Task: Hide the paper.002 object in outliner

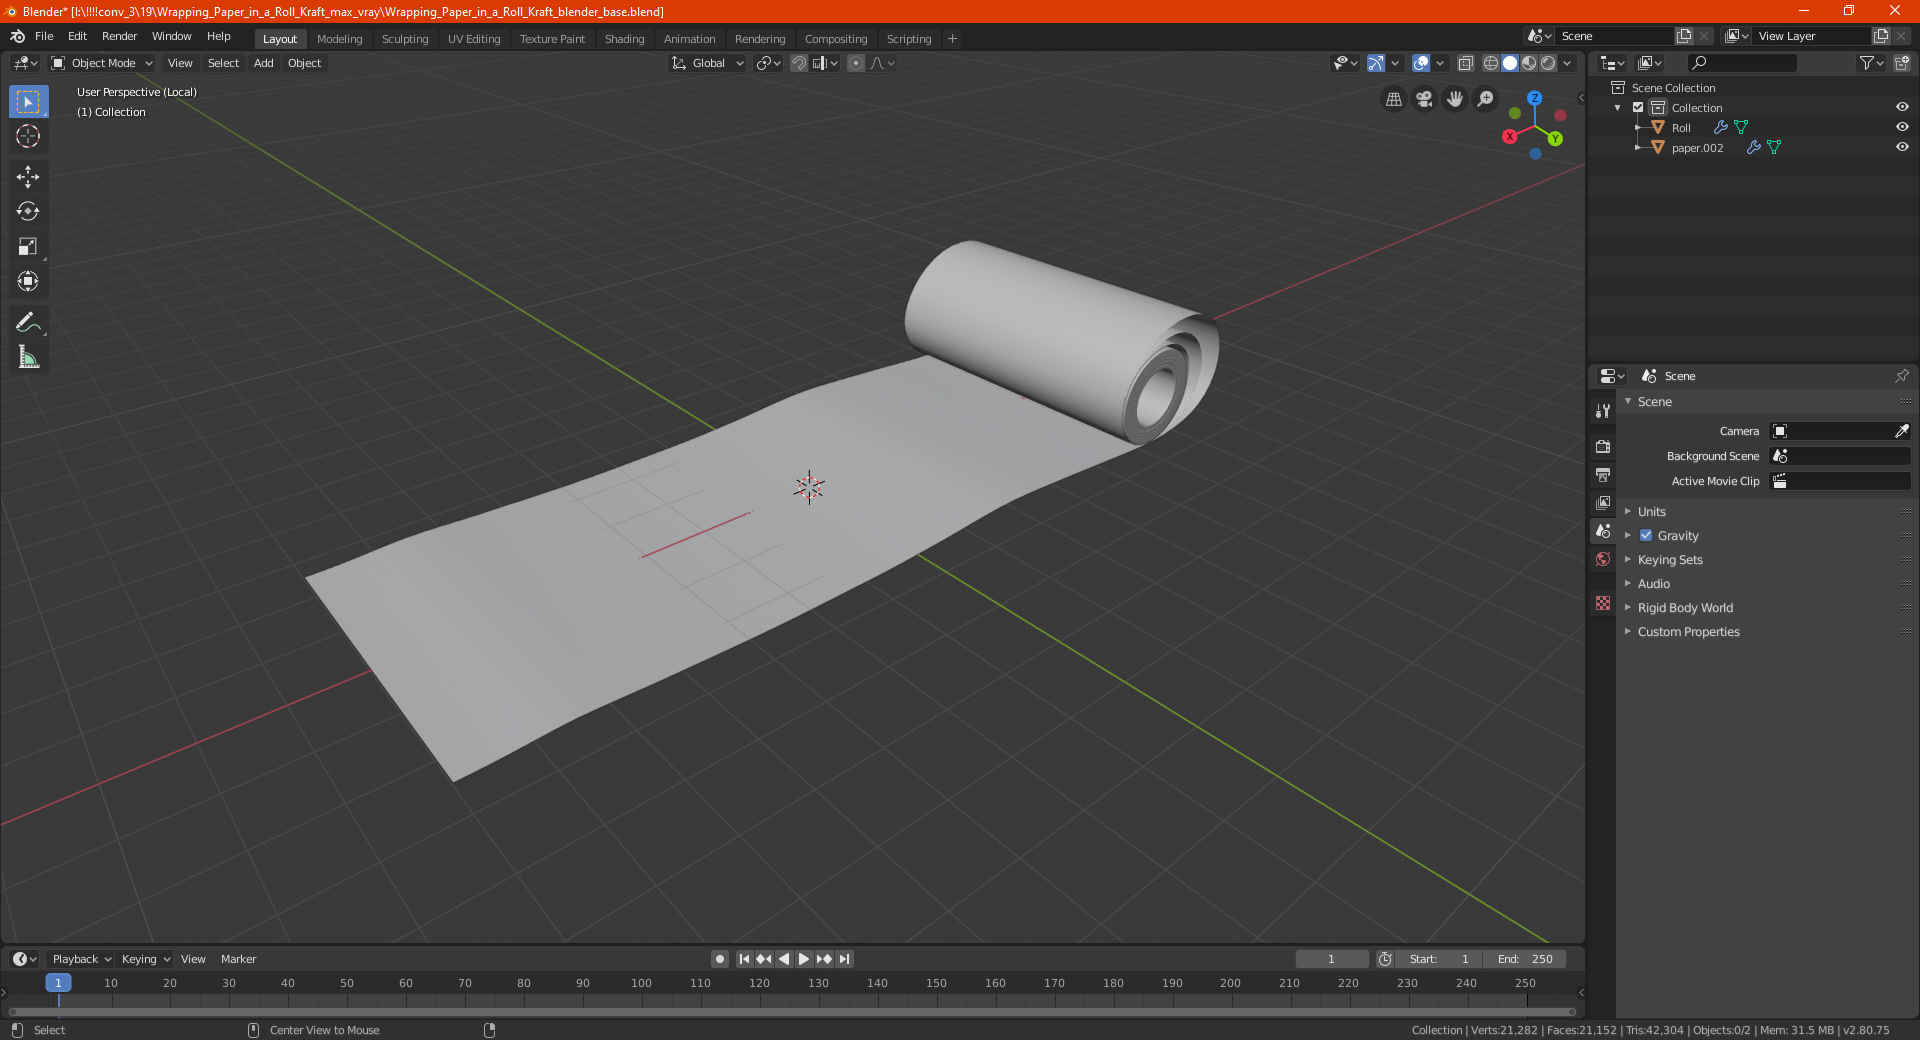Action: [1902, 147]
